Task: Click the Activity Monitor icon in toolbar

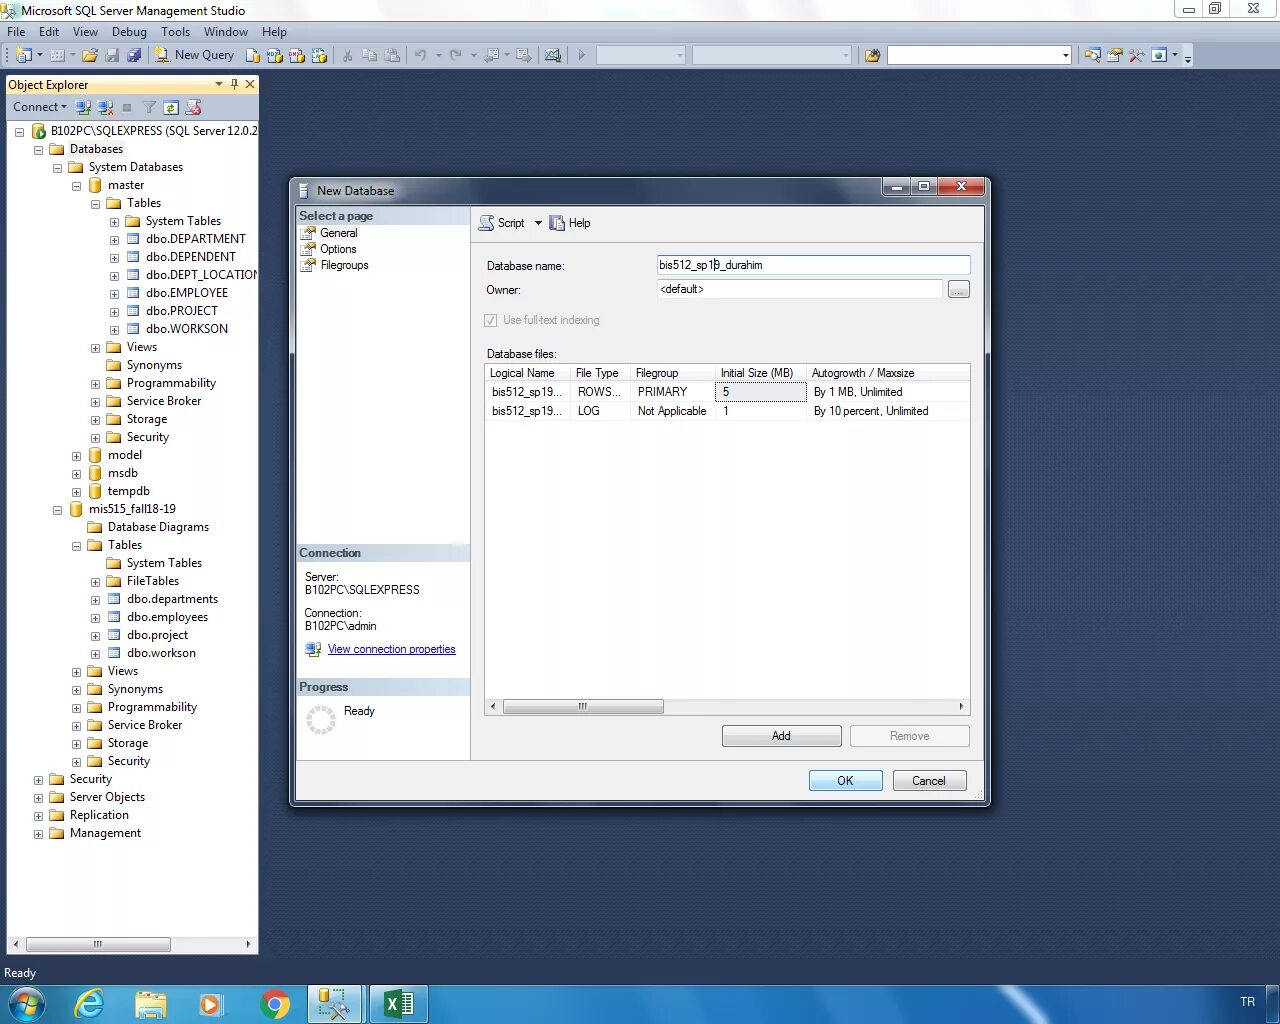Action: pos(552,55)
